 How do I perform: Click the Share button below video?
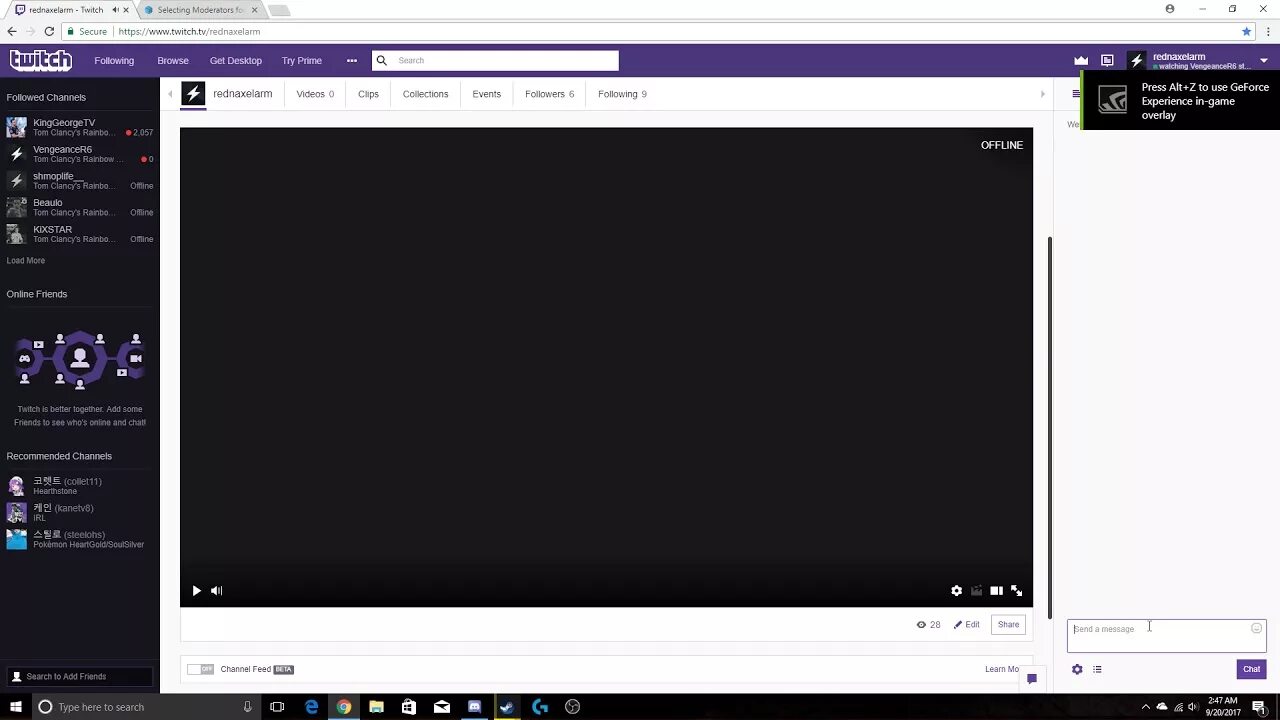point(1008,624)
